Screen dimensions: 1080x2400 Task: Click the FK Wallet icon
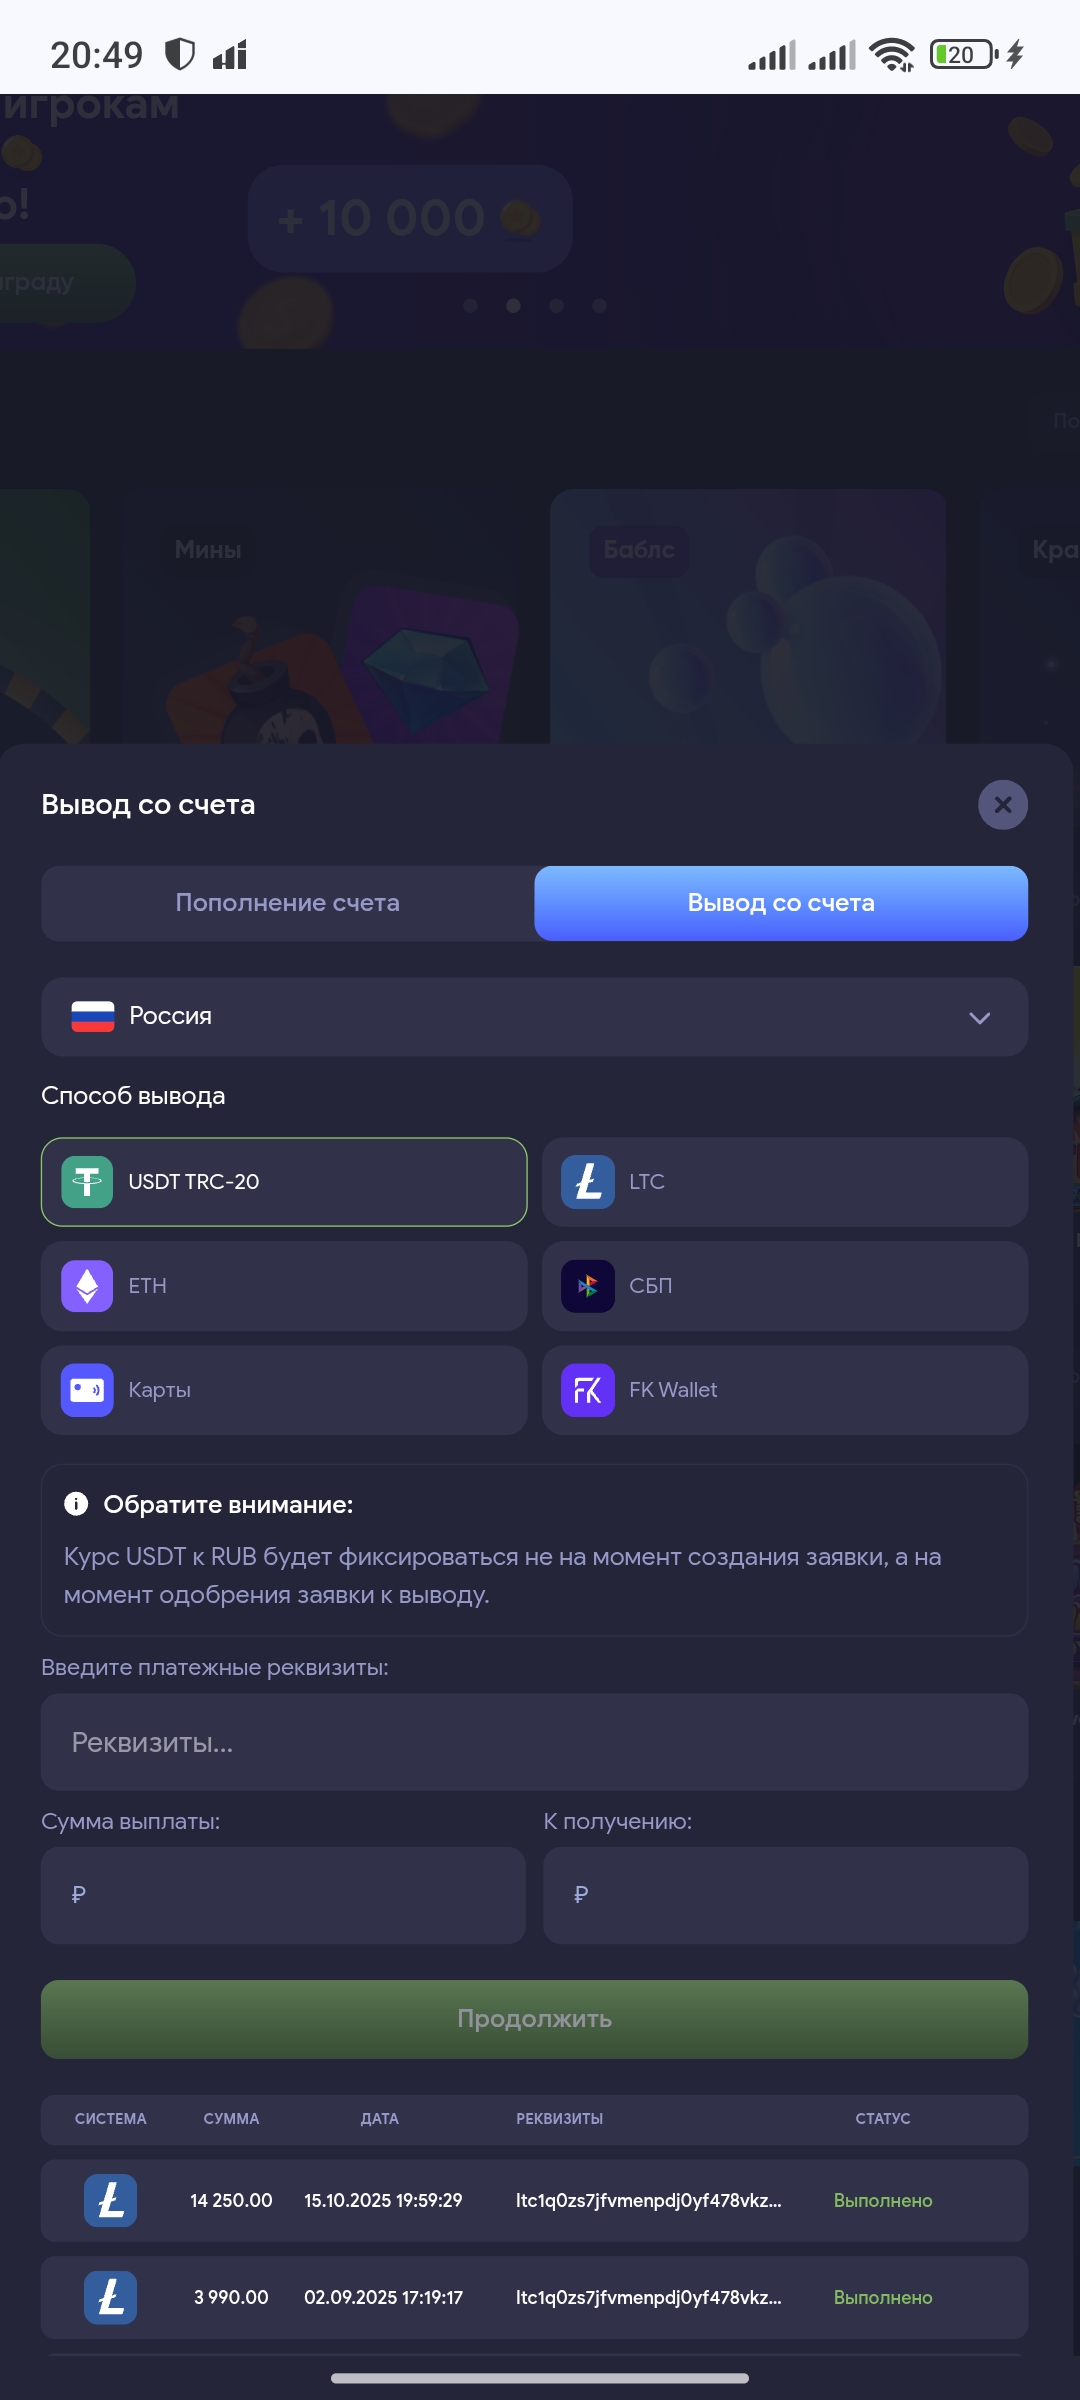(x=588, y=1390)
